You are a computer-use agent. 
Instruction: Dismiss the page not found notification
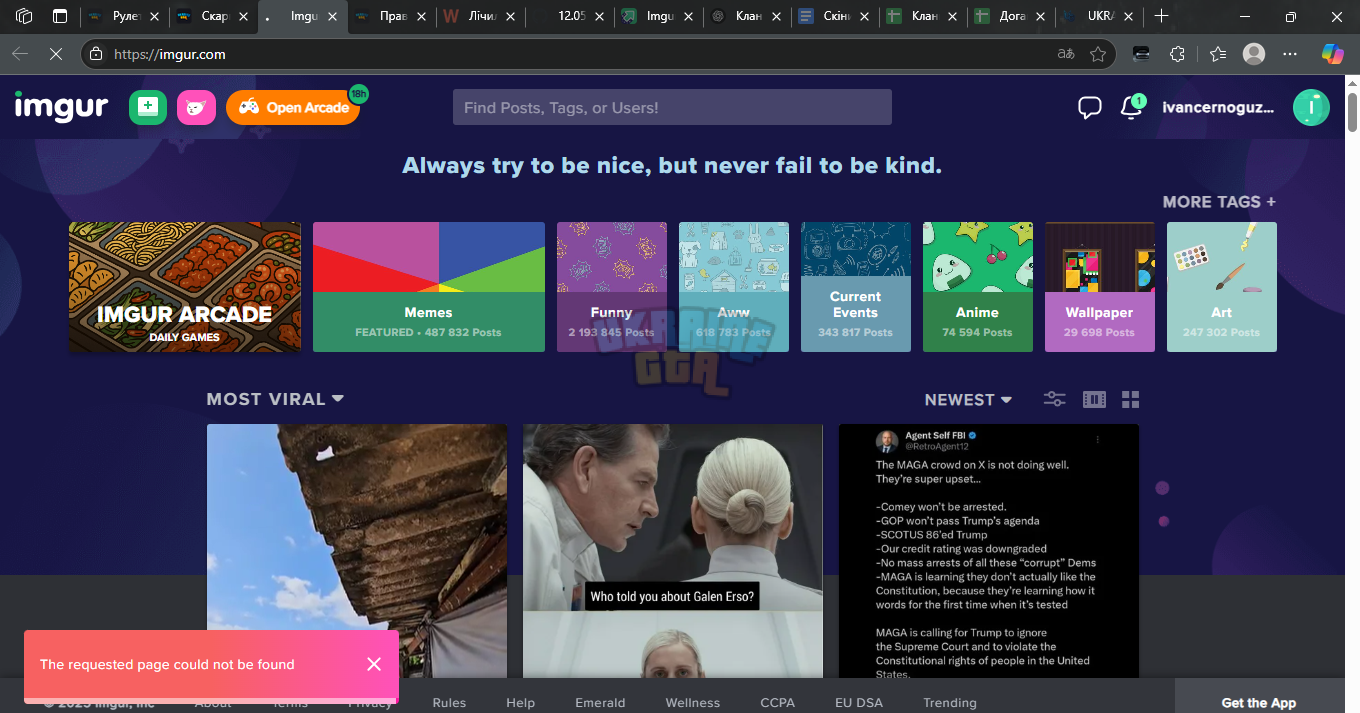[374, 664]
